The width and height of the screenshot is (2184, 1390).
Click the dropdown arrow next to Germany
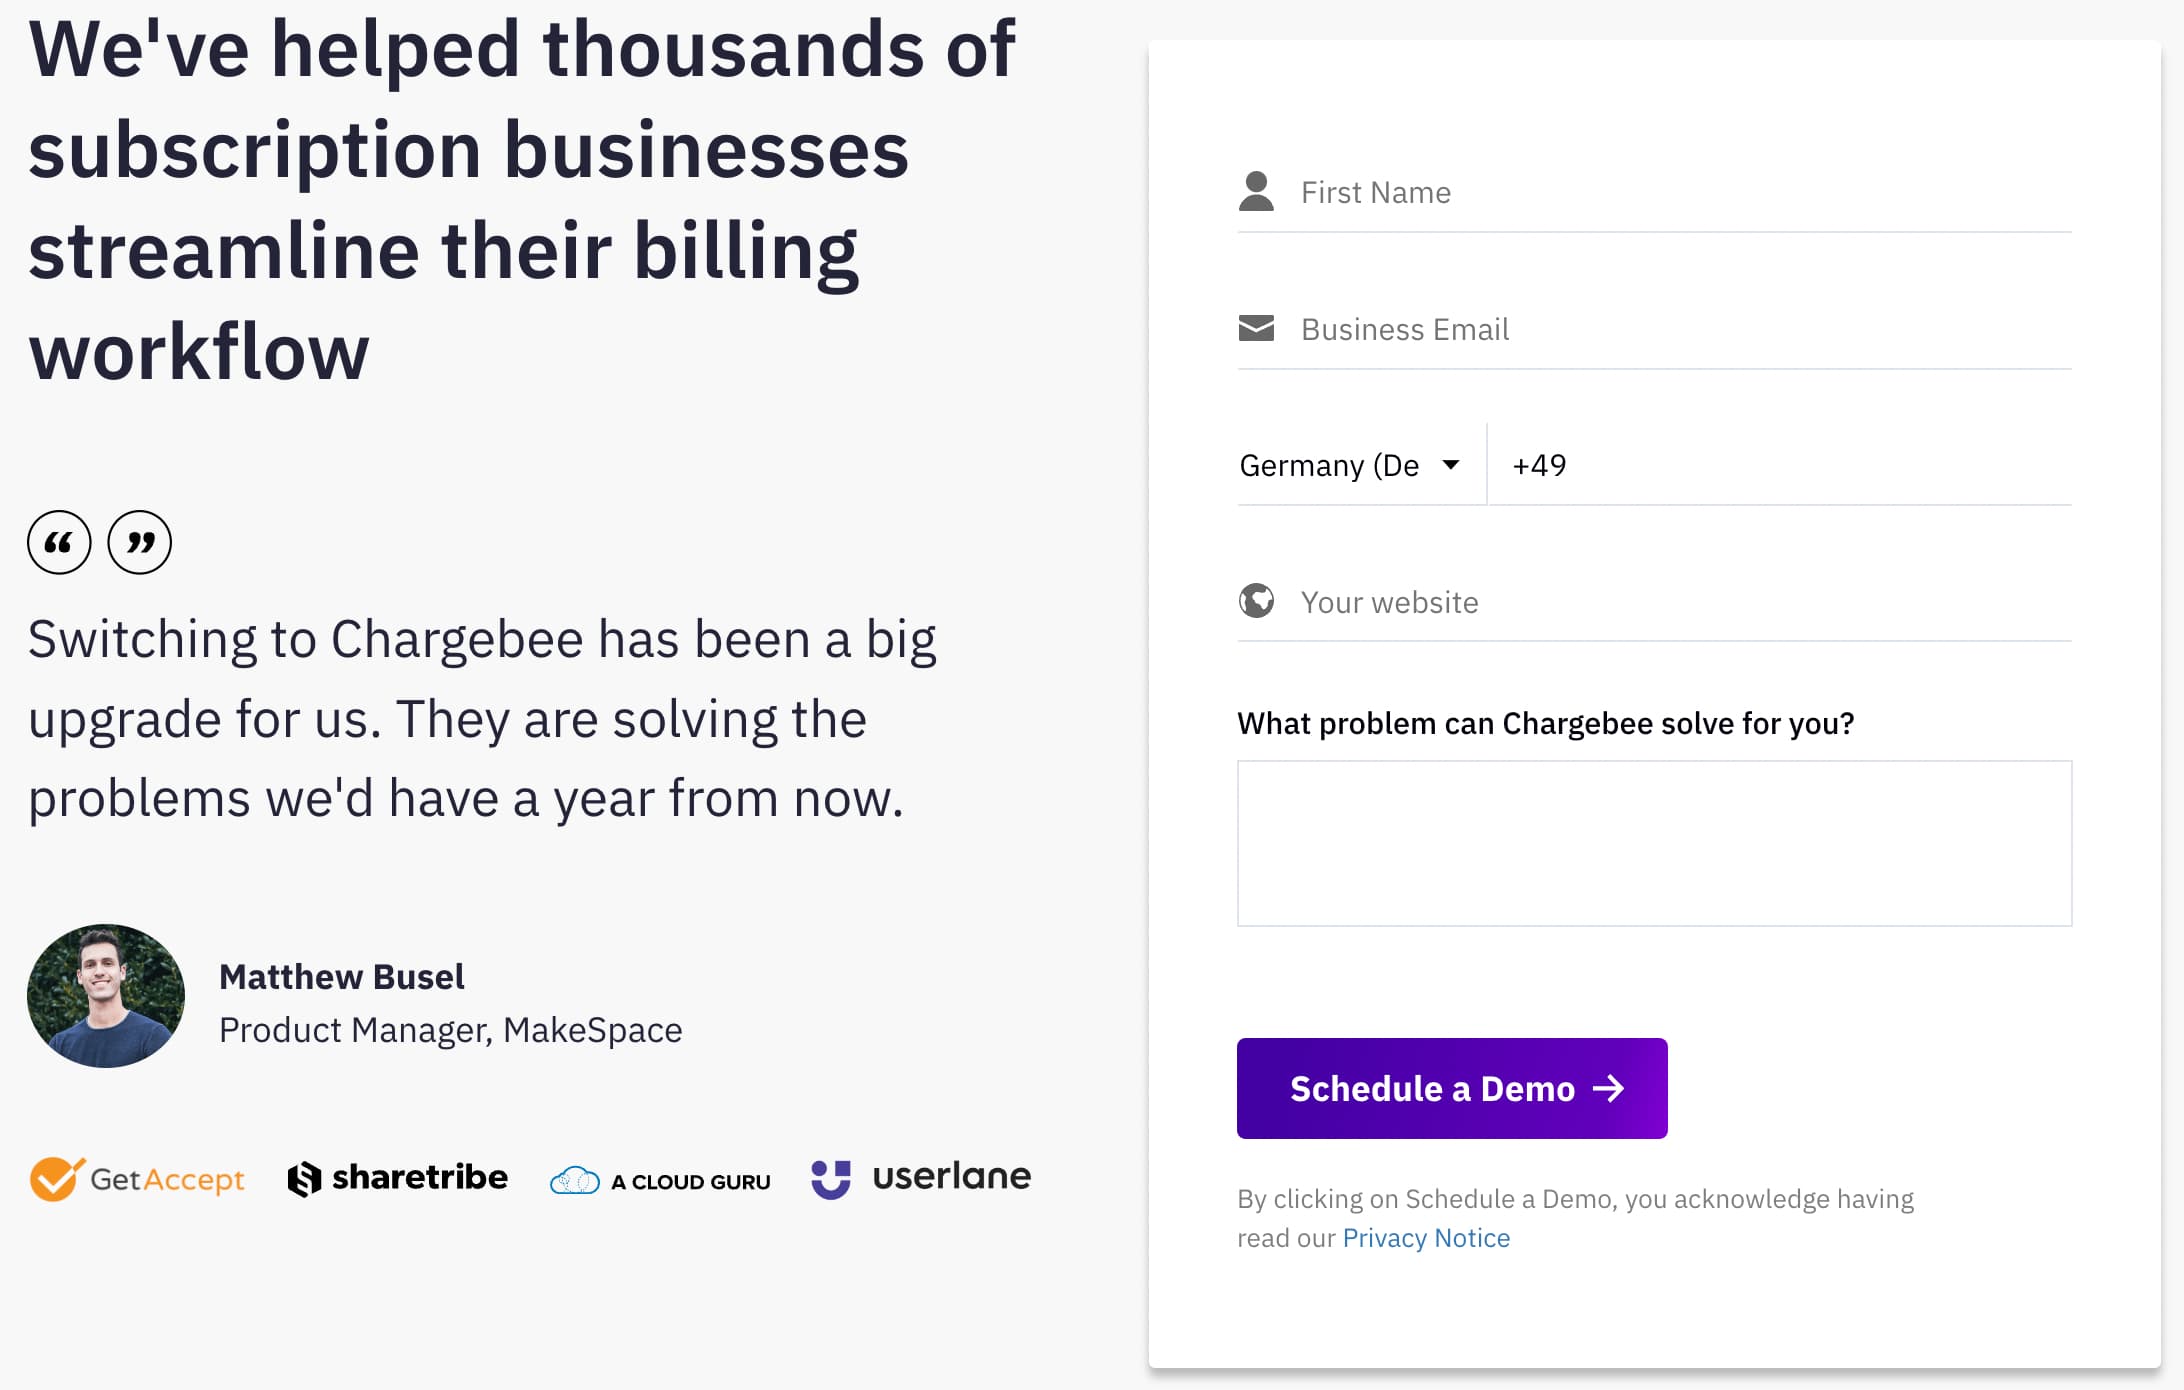coord(1451,464)
